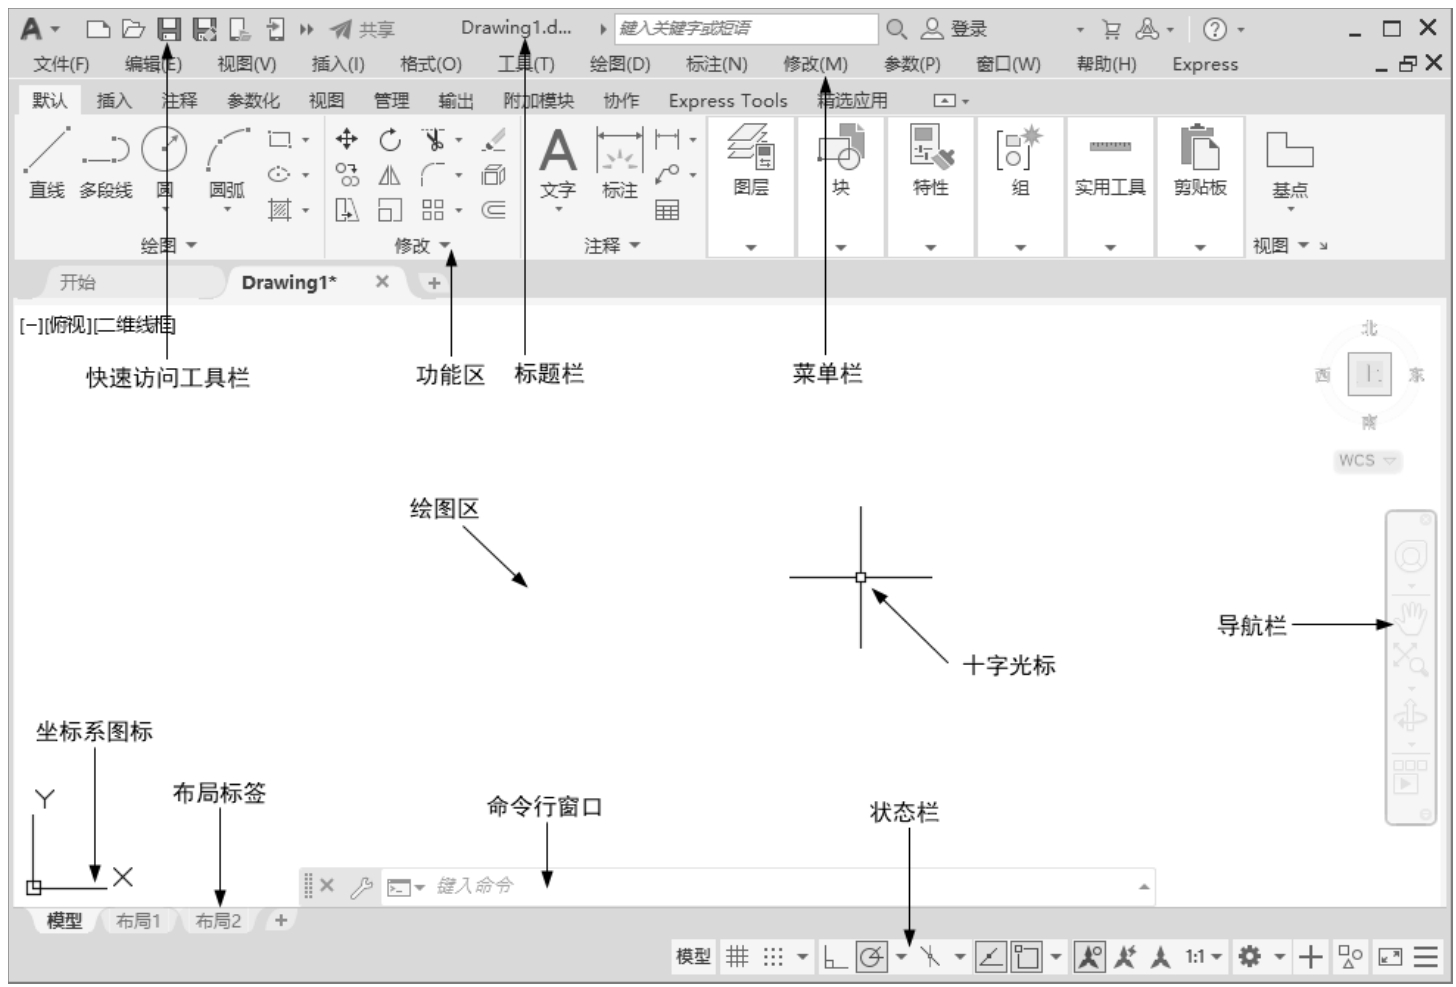Open the 1:1 annotation scale dropdown
The width and height of the screenshot is (1456, 987).
click(1203, 957)
